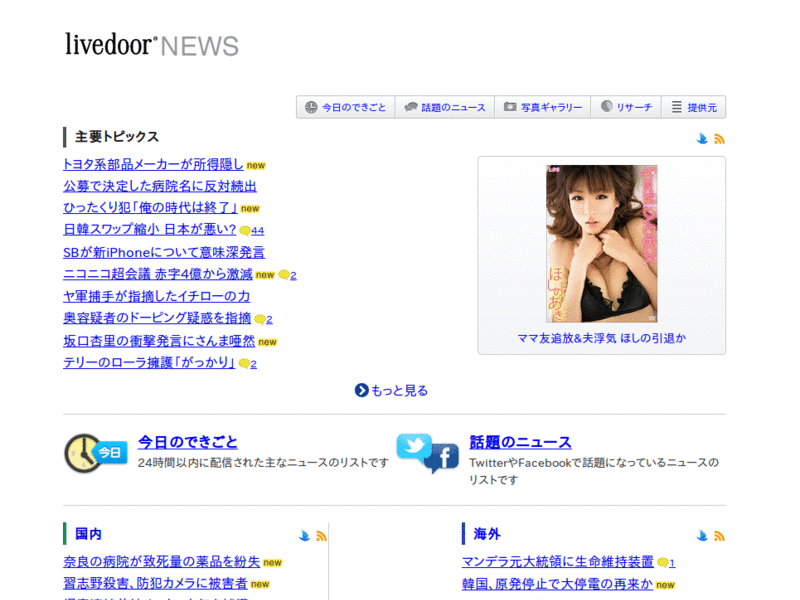This screenshot has height=600, width=800.
Task: Open headline 奈良の病院が致死量の薬品を紛失
Action: (x=162, y=562)
